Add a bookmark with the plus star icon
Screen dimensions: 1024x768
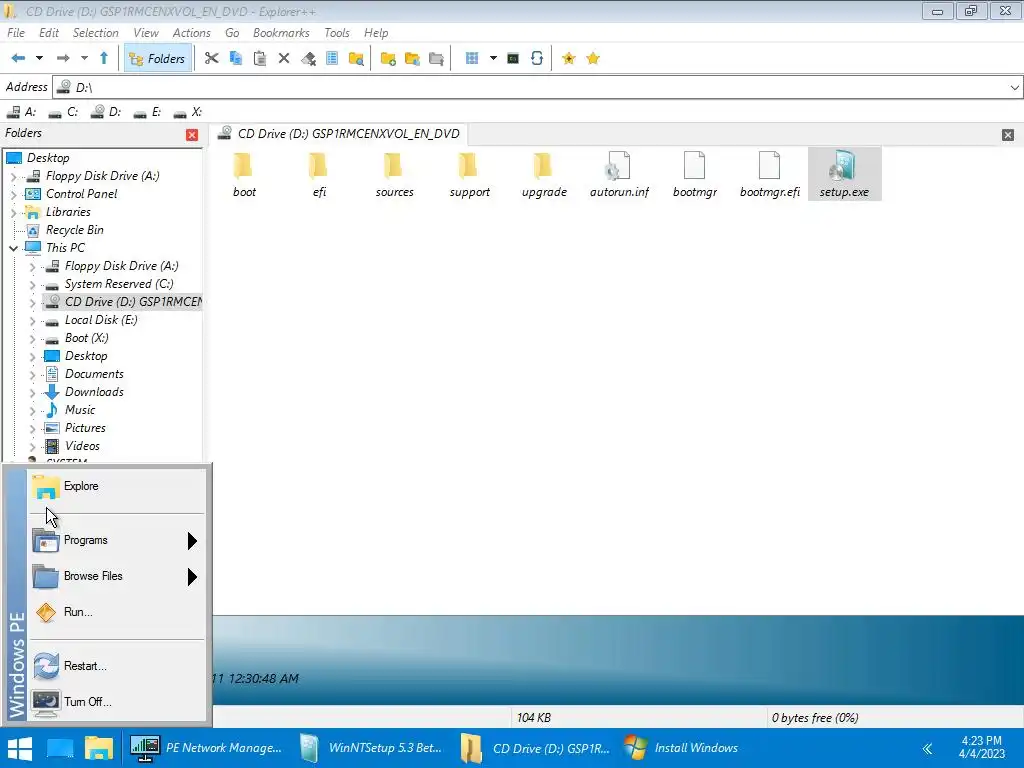tap(569, 58)
